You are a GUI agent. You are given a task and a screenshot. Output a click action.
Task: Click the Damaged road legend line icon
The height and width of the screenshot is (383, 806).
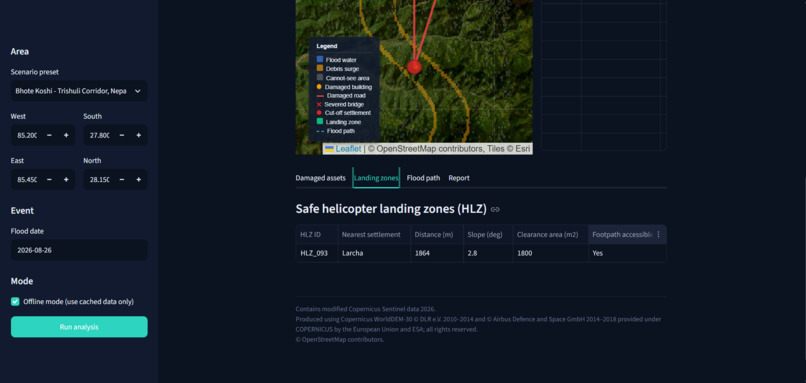[320, 96]
